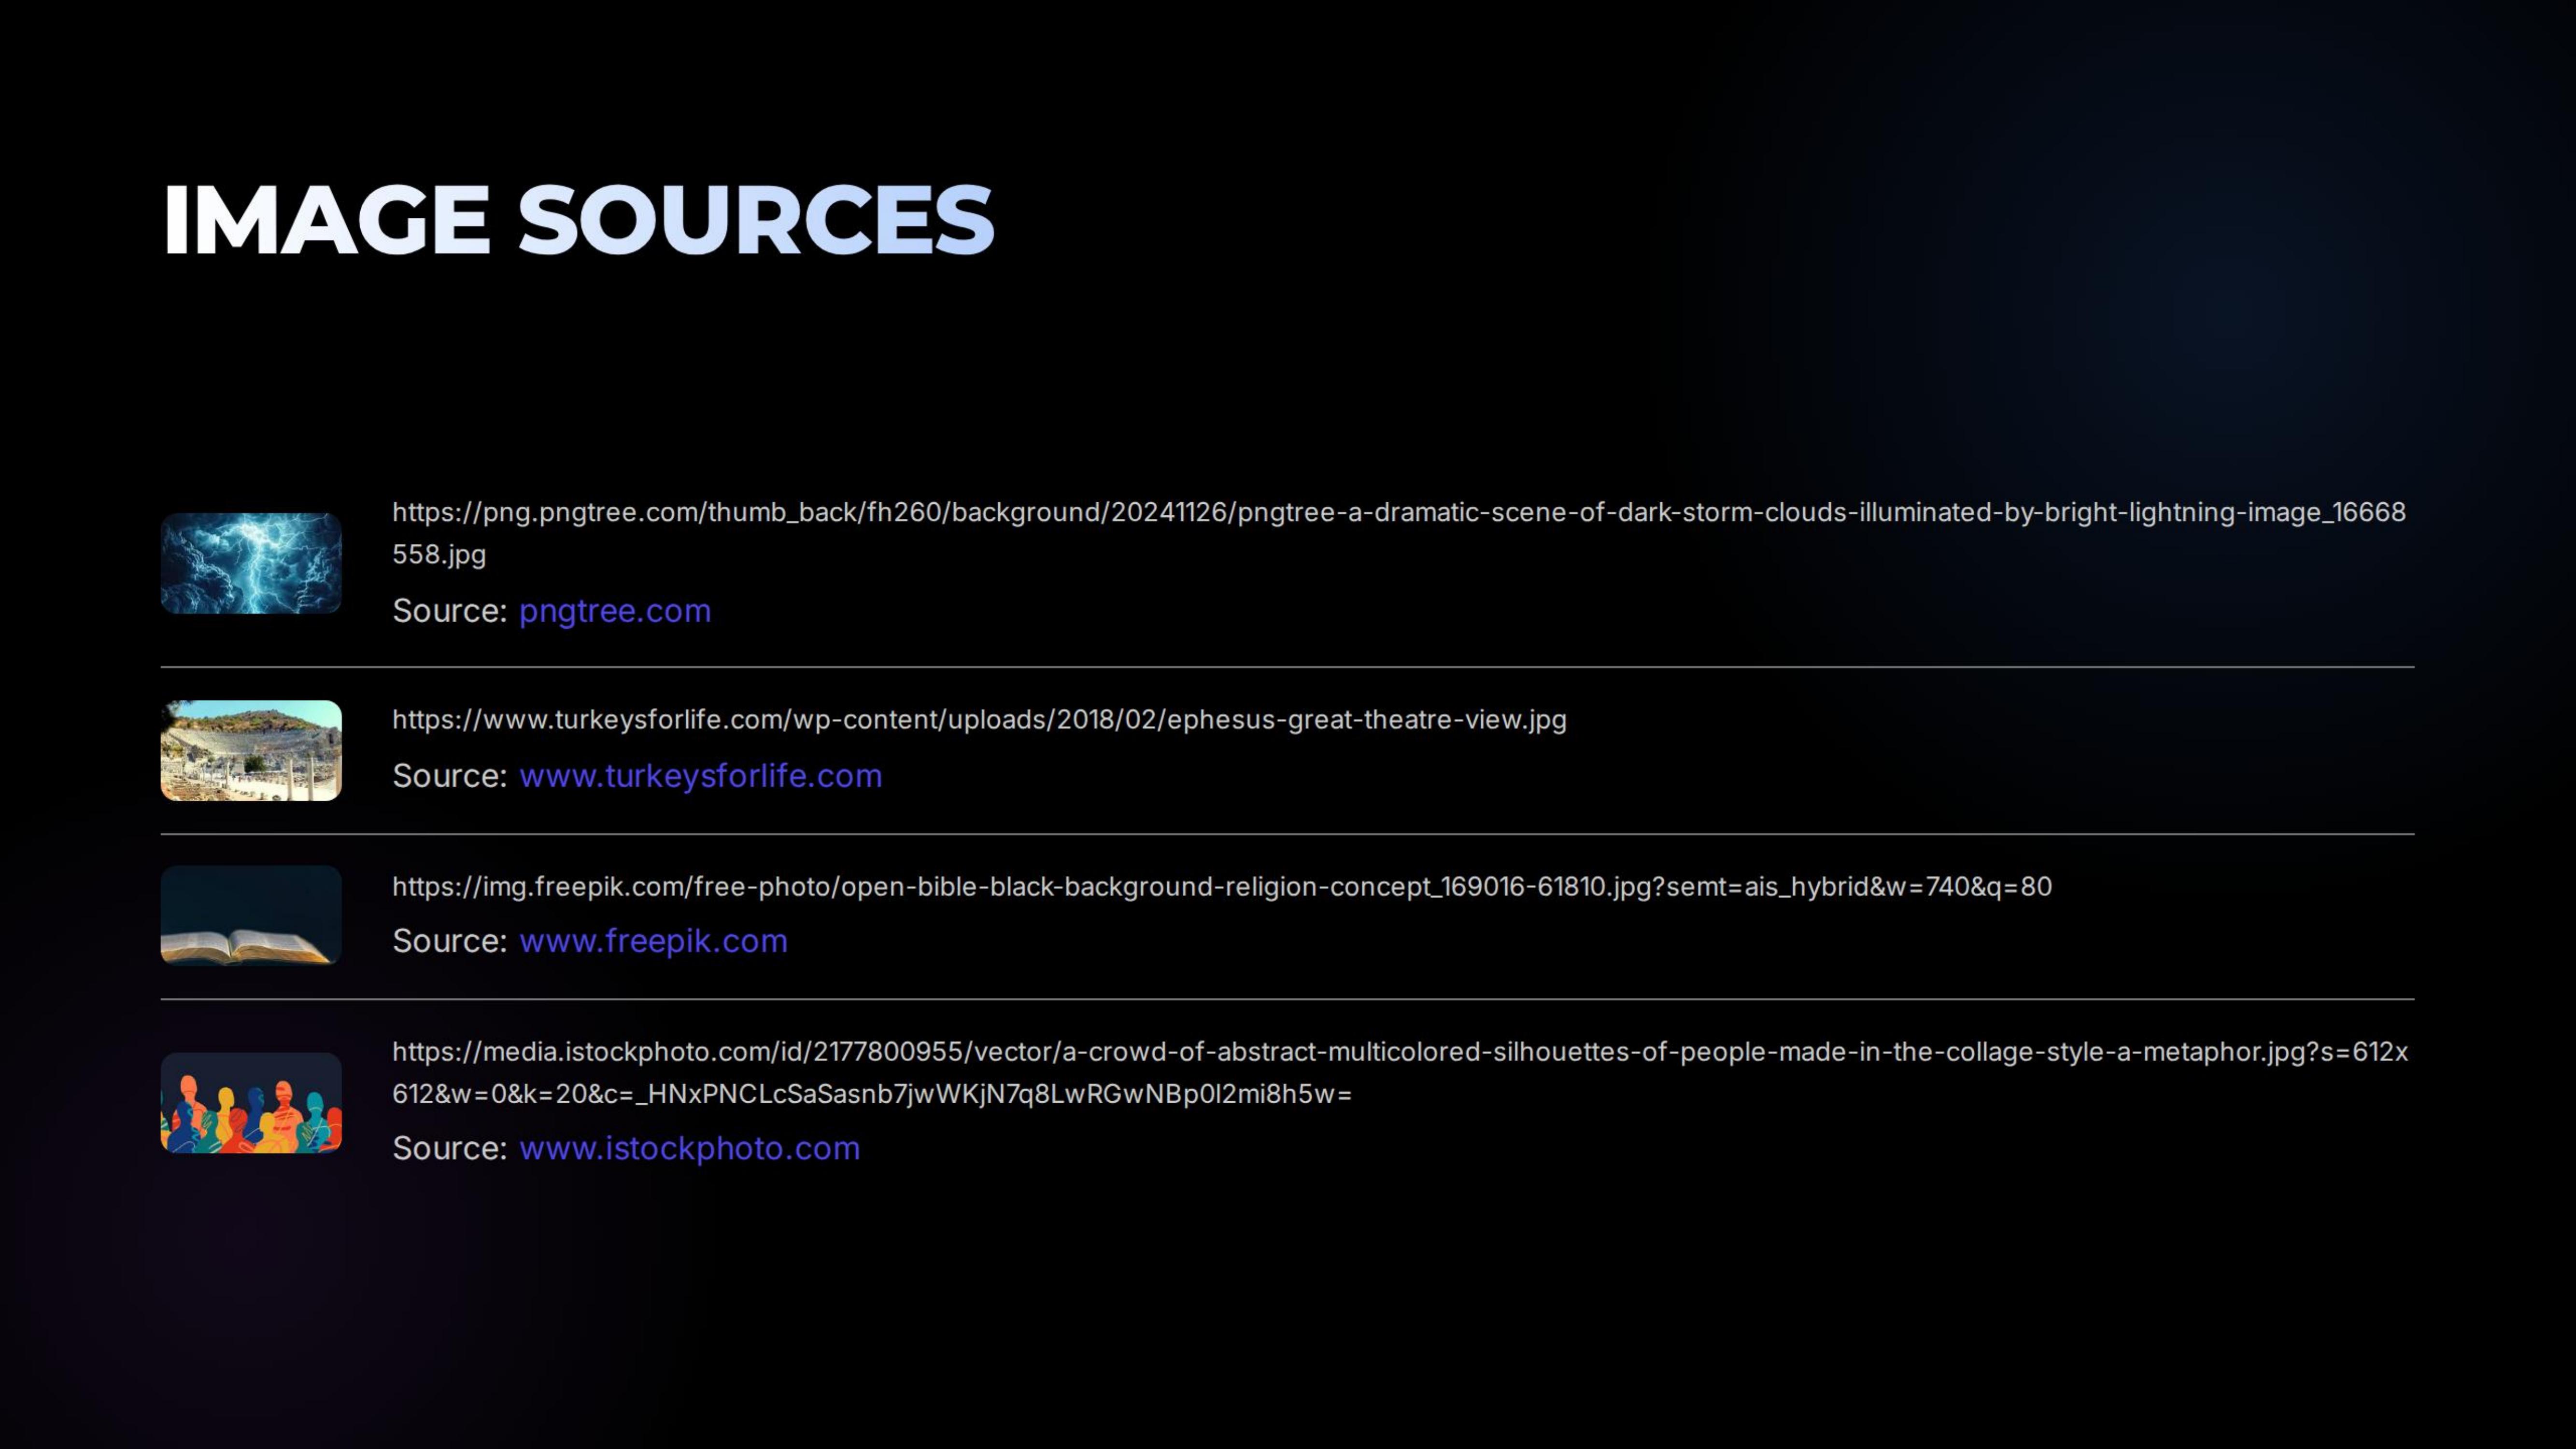Screen dimensions: 2576x1449
Task: Open the www.istockphoto.com source link
Action: coord(689,1148)
